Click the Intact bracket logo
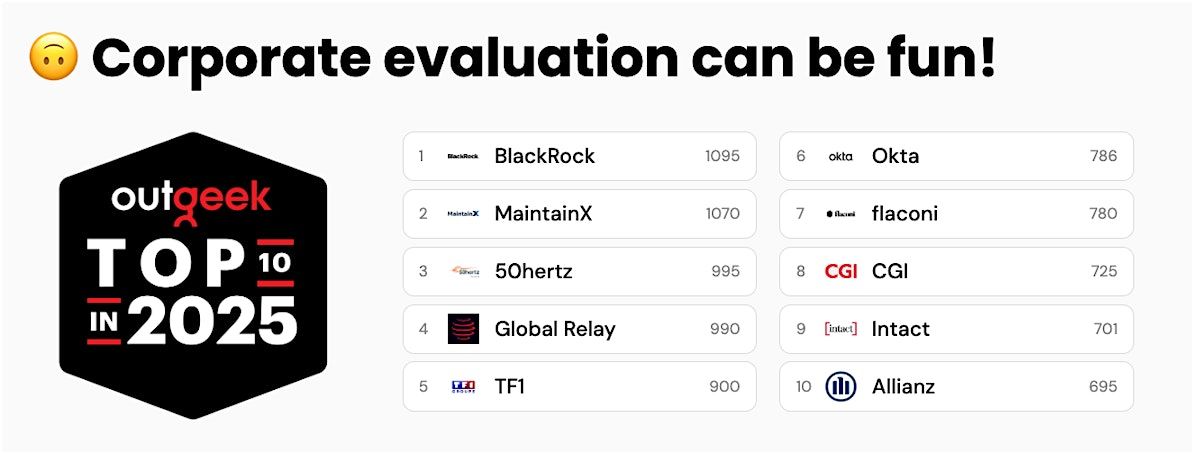 pos(840,329)
